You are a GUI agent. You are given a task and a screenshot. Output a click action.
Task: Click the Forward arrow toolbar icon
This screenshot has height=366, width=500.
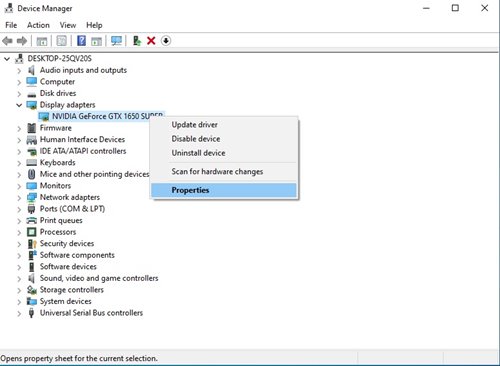click(22, 41)
